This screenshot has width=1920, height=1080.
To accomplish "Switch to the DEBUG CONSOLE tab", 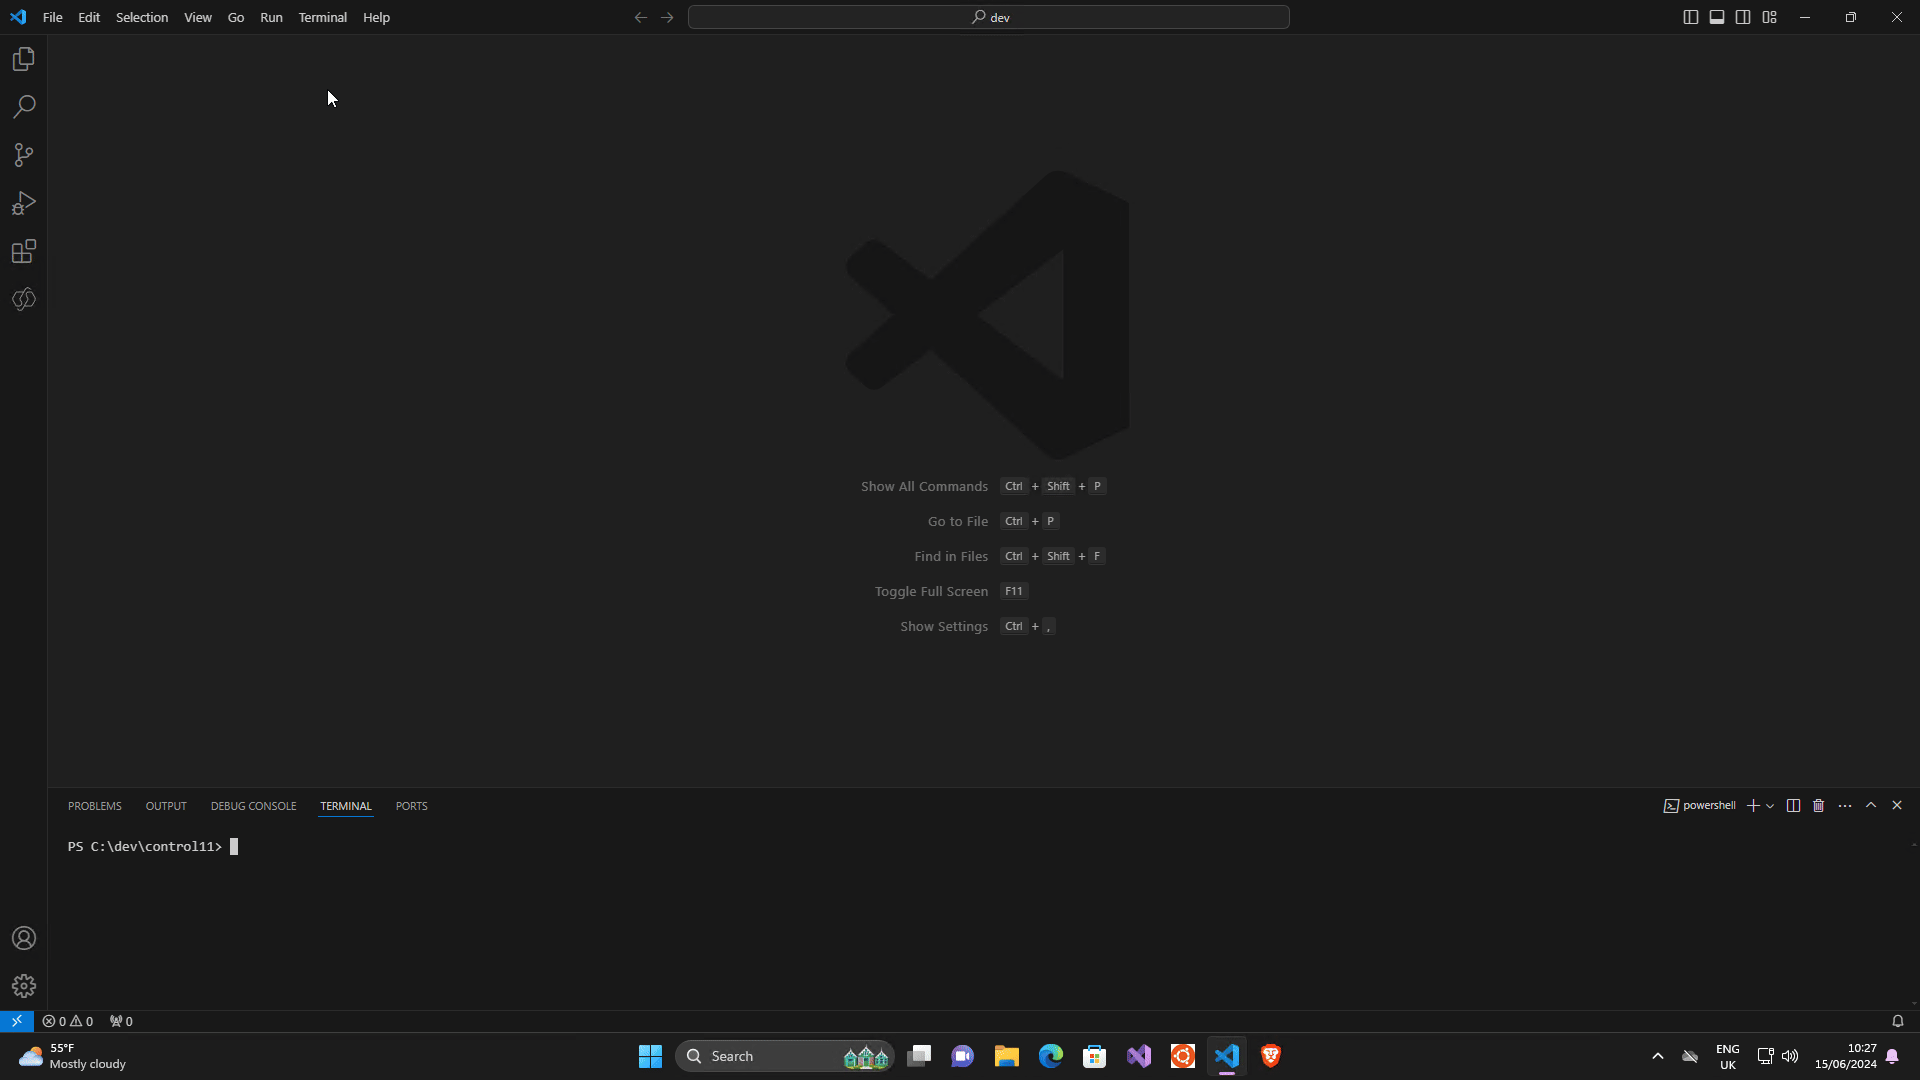I will [x=253, y=806].
